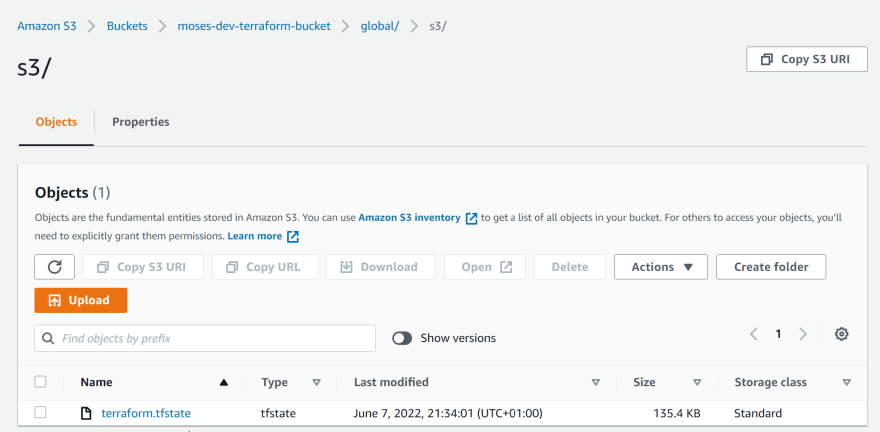Click the Standard storage class cell

tap(758, 413)
